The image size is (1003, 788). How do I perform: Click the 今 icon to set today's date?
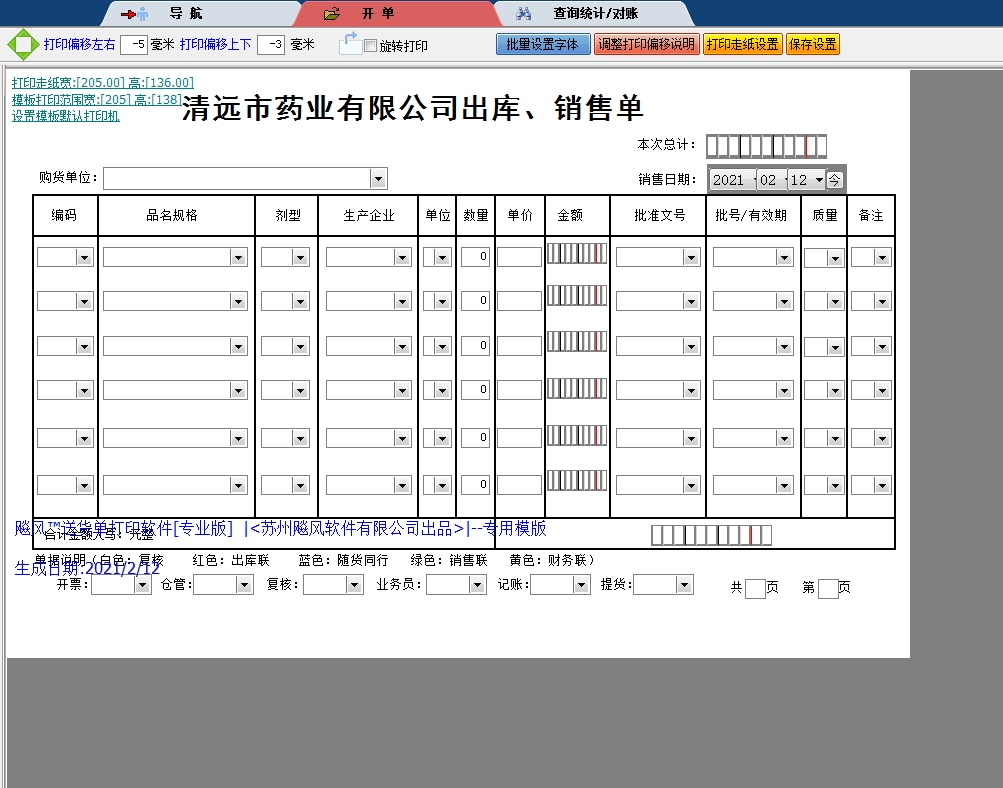point(835,178)
